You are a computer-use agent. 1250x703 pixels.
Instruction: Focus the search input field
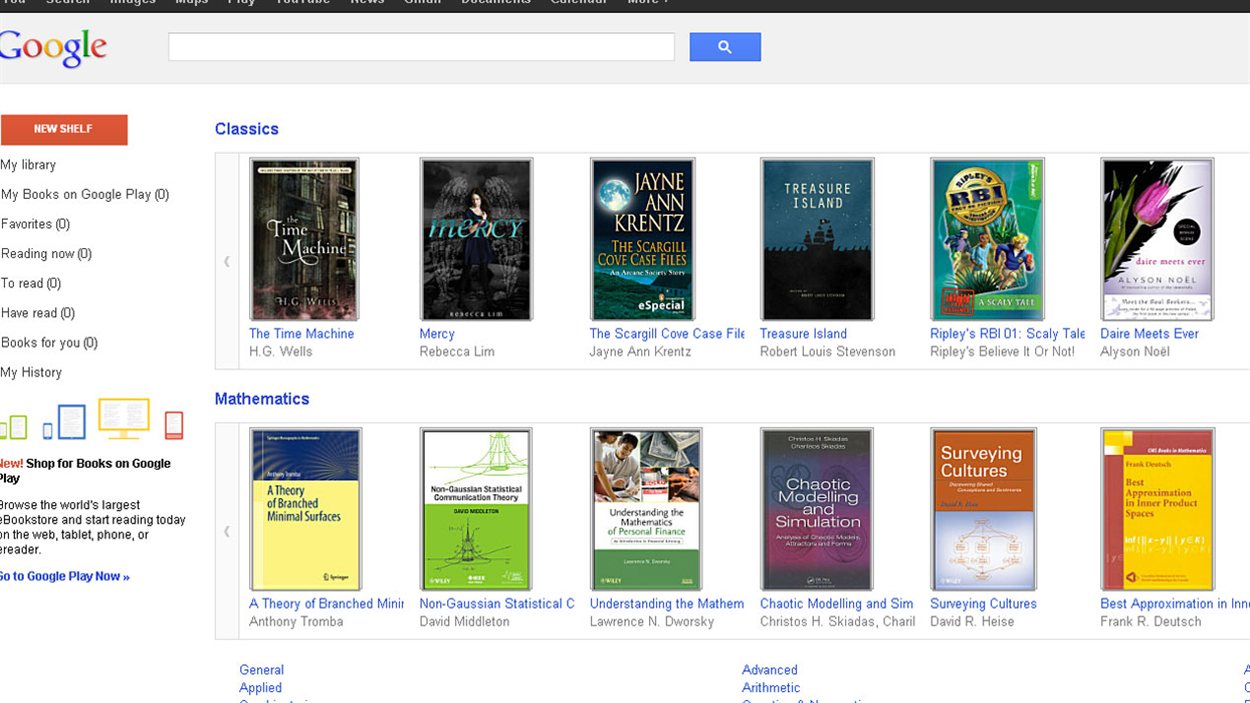[421, 47]
